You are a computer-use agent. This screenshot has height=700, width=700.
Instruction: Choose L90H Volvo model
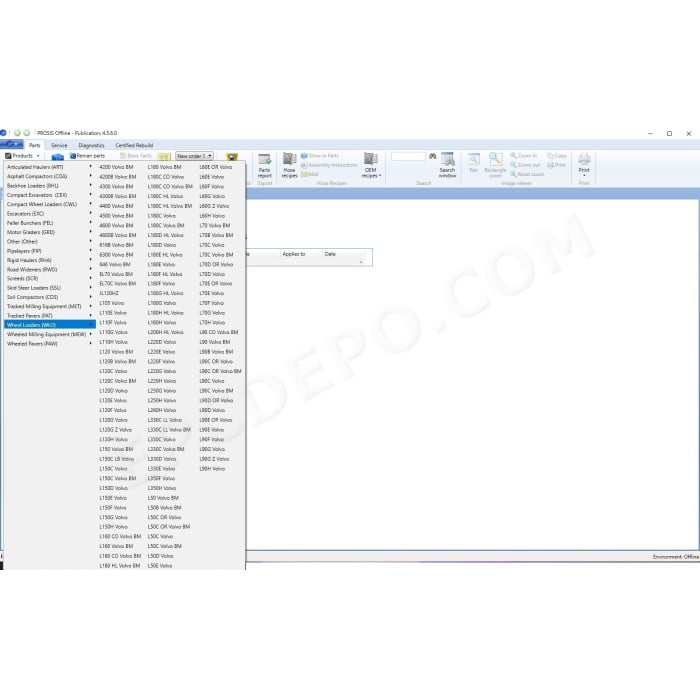tap(212, 469)
